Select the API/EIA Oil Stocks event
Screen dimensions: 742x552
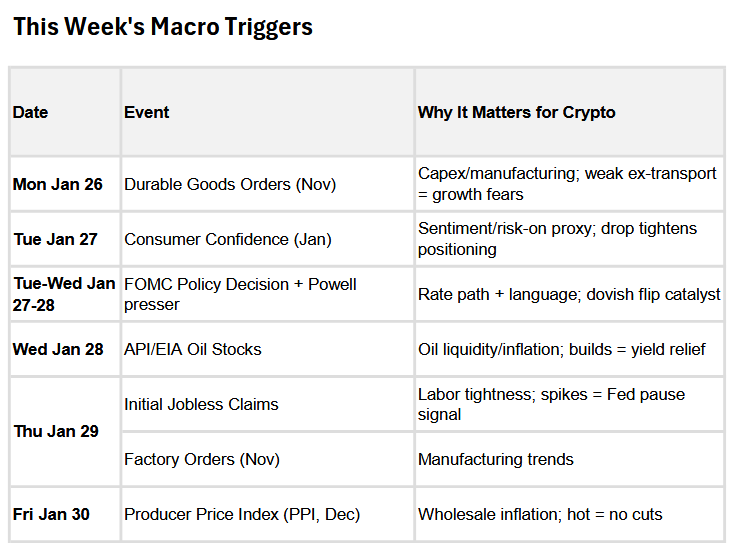(193, 349)
